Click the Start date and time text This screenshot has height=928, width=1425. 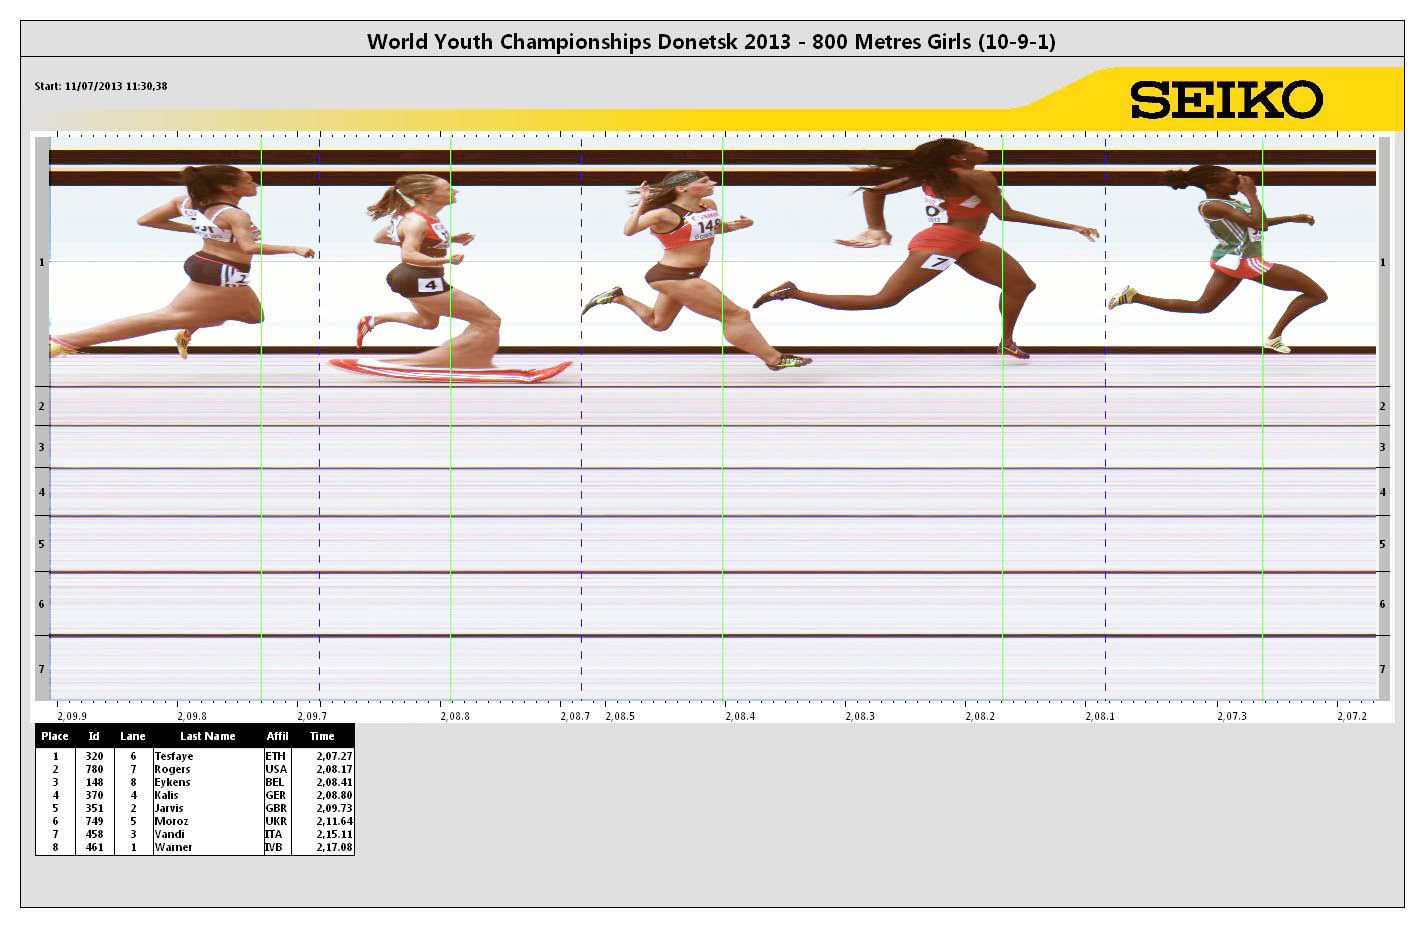coord(101,86)
